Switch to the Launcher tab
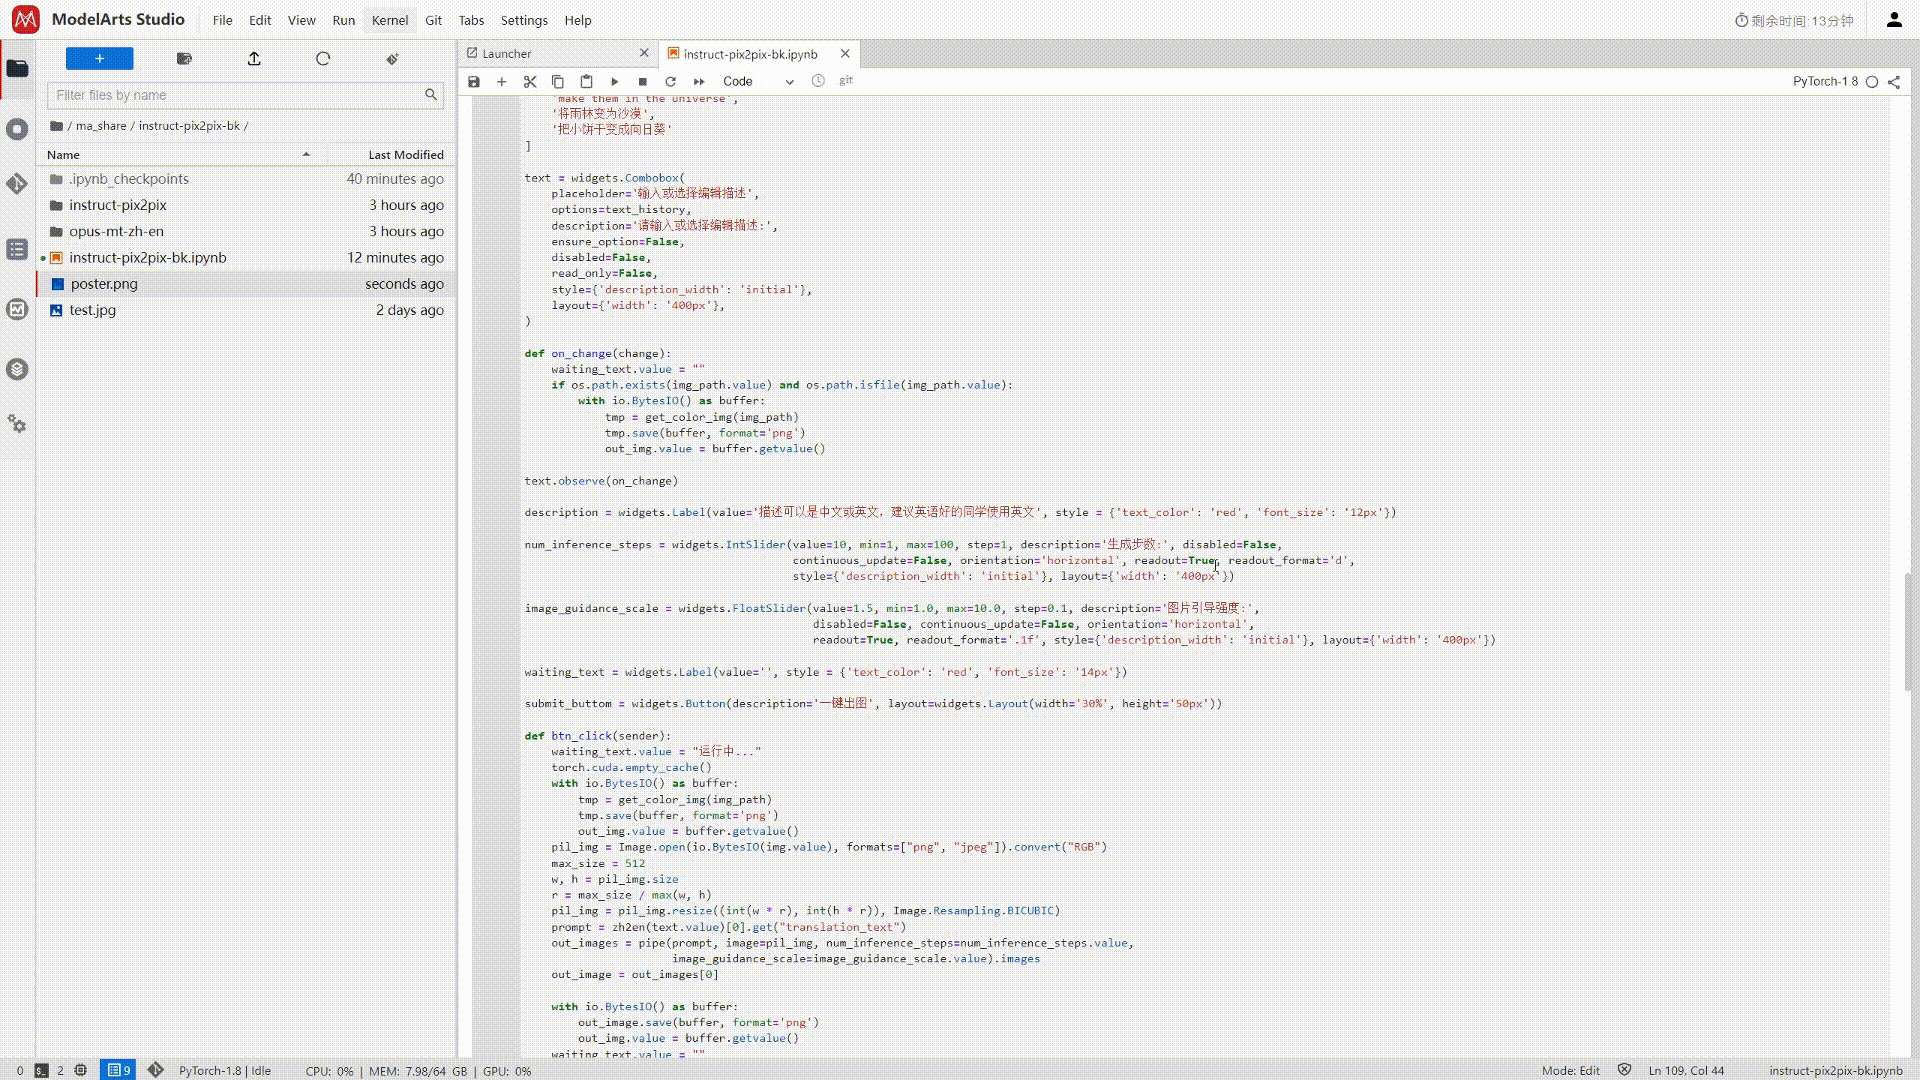The image size is (1920, 1080). [507, 54]
